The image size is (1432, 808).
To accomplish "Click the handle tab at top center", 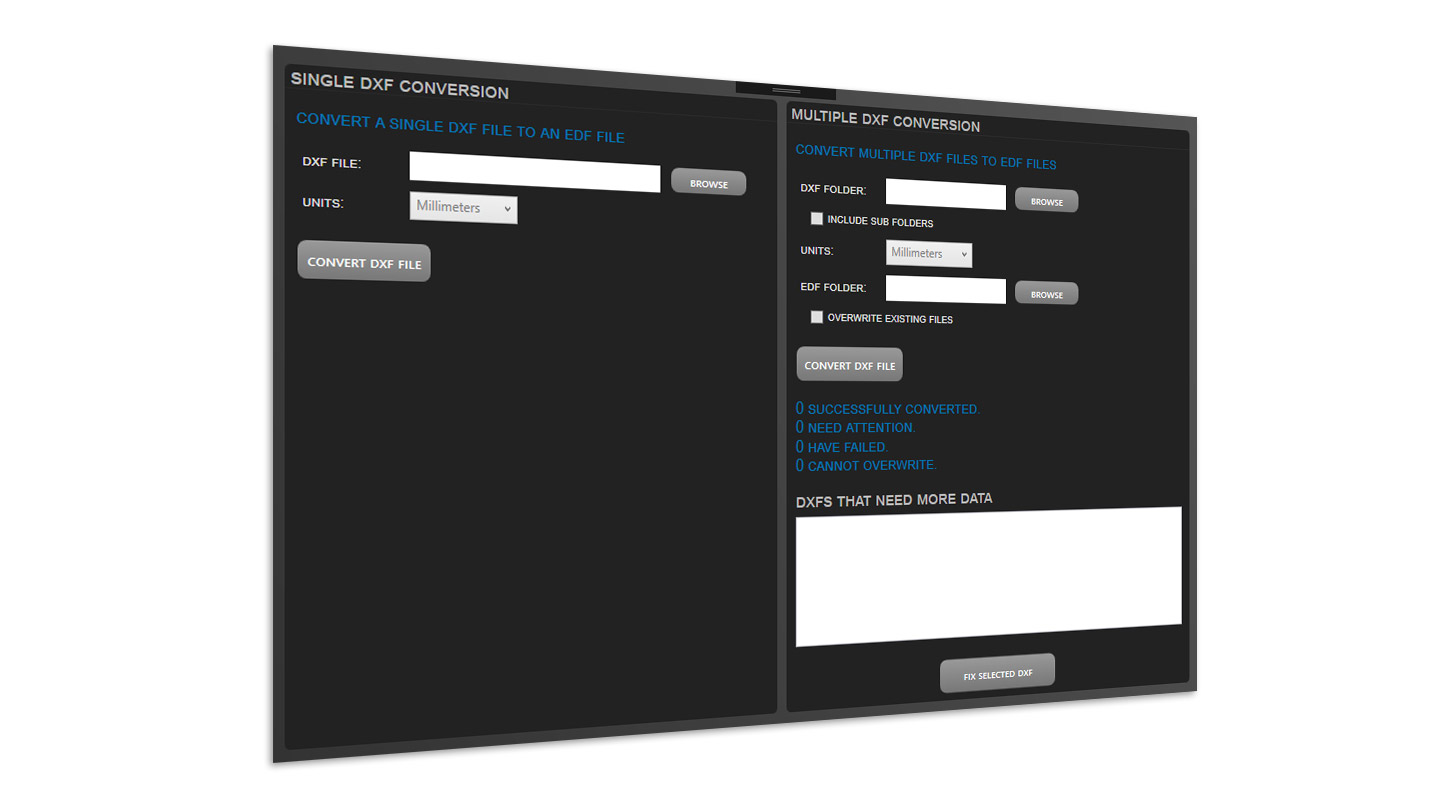I will [786, 91].
